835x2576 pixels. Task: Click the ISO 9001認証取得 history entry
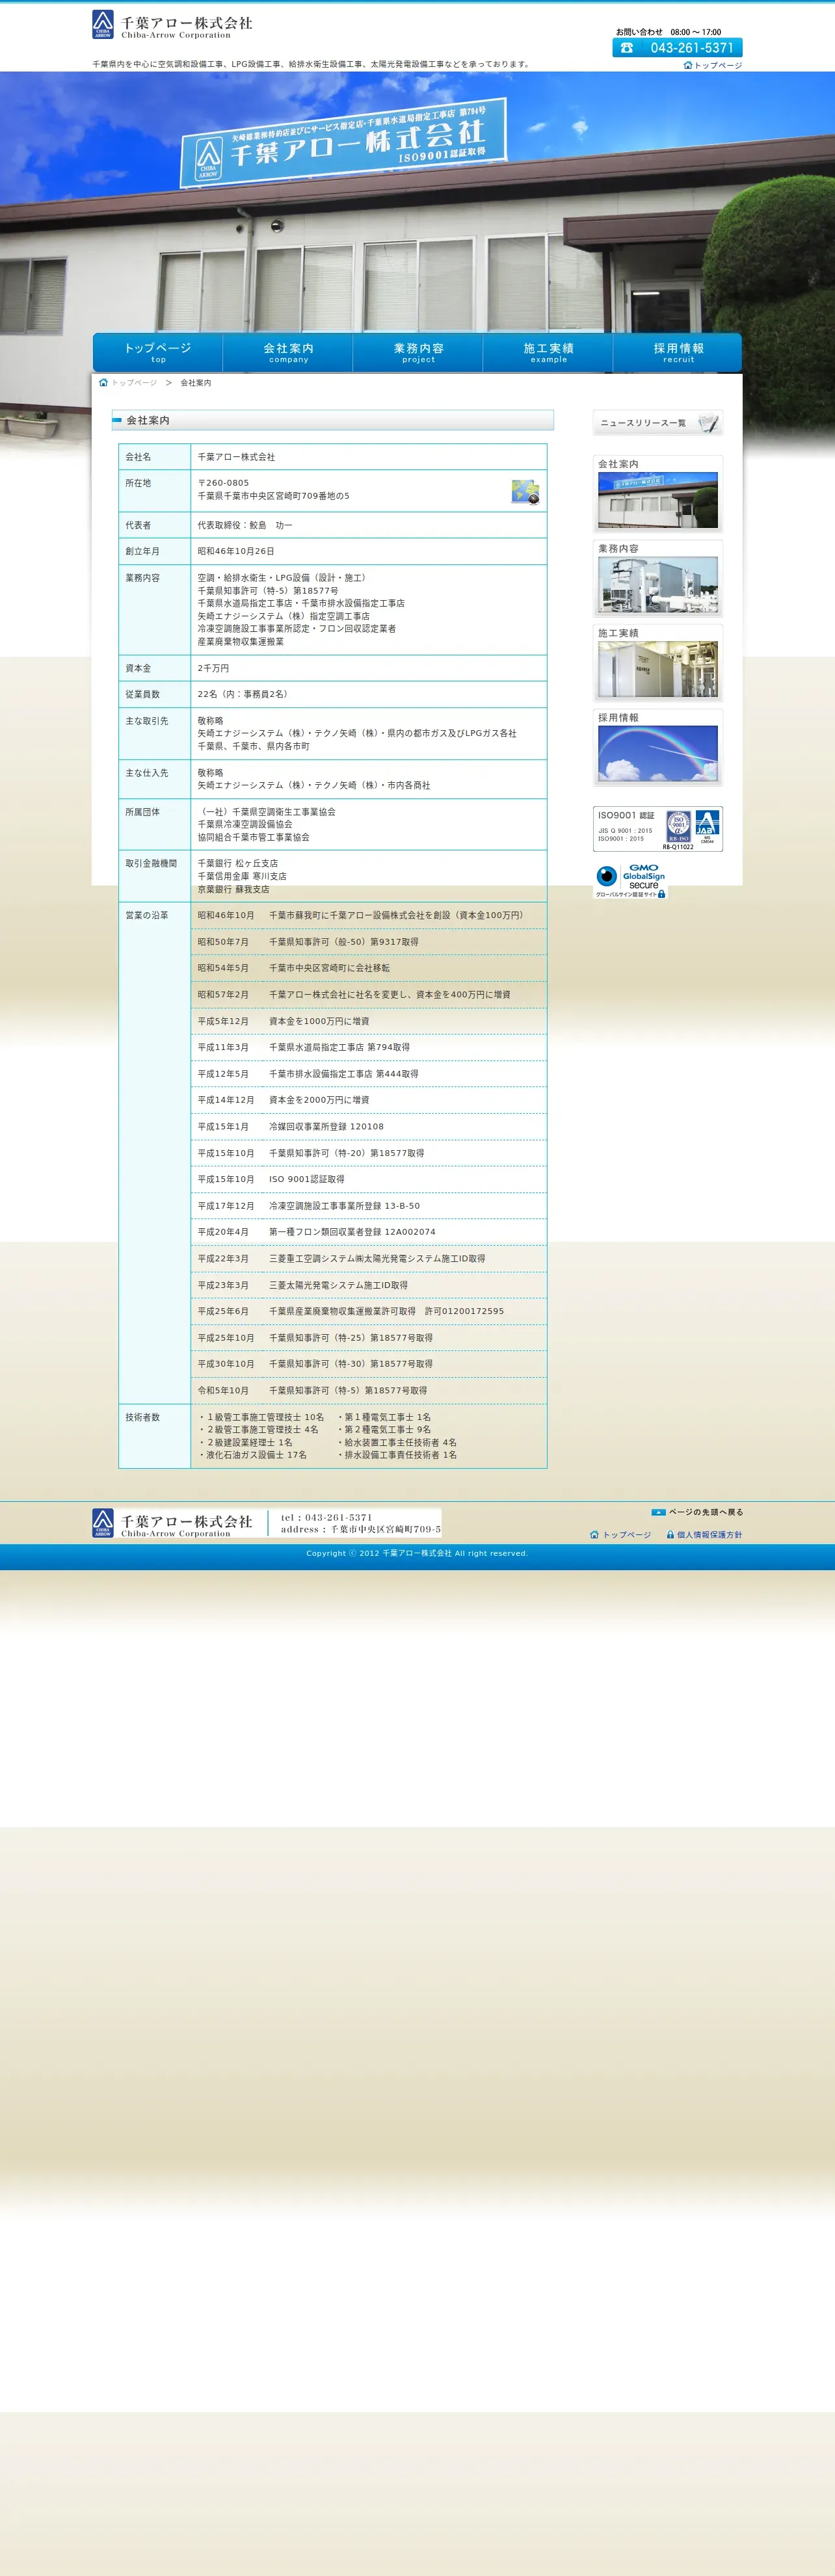tap(307, 1179)
